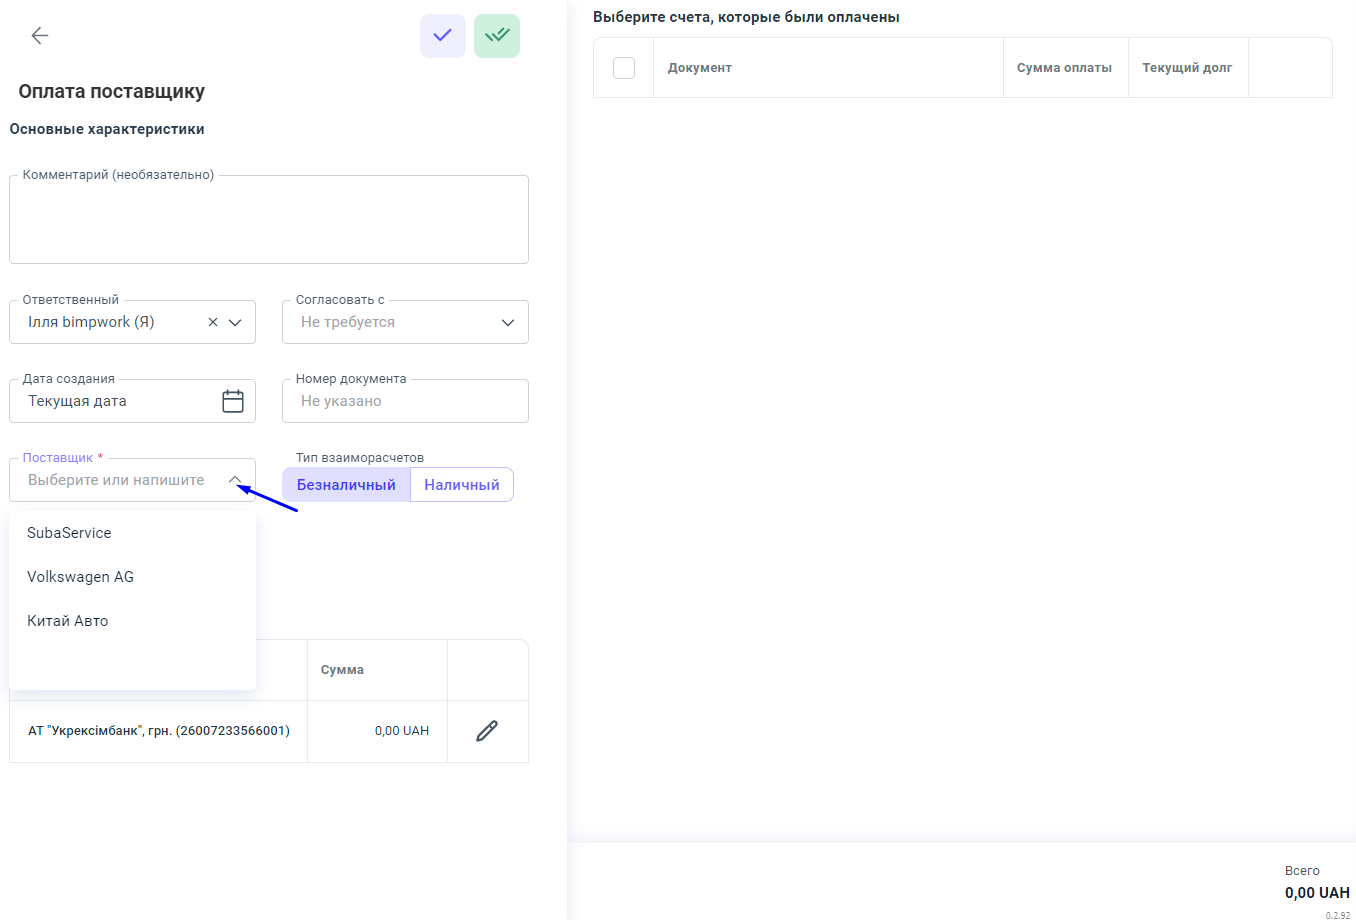Open the calendar date picker icon
The width and height of the screenshot is (1356, 920).
(x=233, y=401)
